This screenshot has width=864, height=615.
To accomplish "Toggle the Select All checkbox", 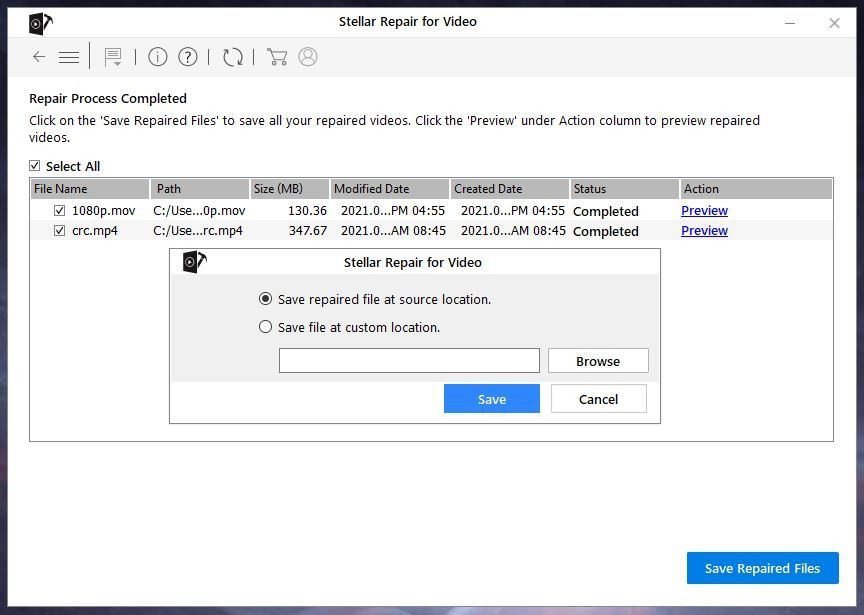I will pyautogui.click(x=35, y=166).
